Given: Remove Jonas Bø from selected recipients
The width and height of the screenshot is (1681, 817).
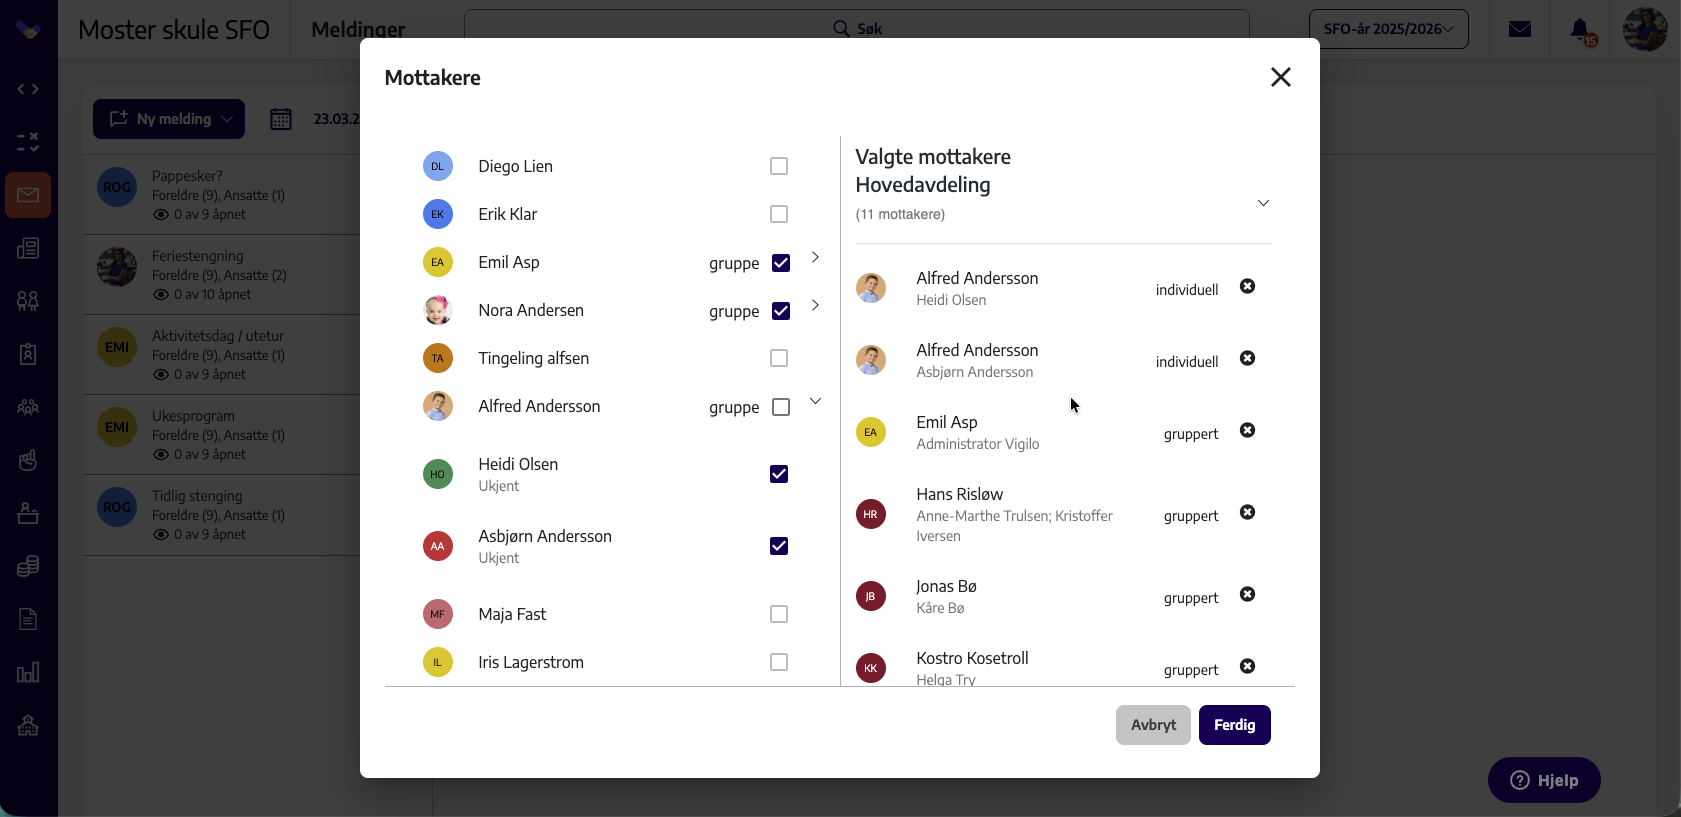Looking at the screenshot, I should (x=1247, y=594).
